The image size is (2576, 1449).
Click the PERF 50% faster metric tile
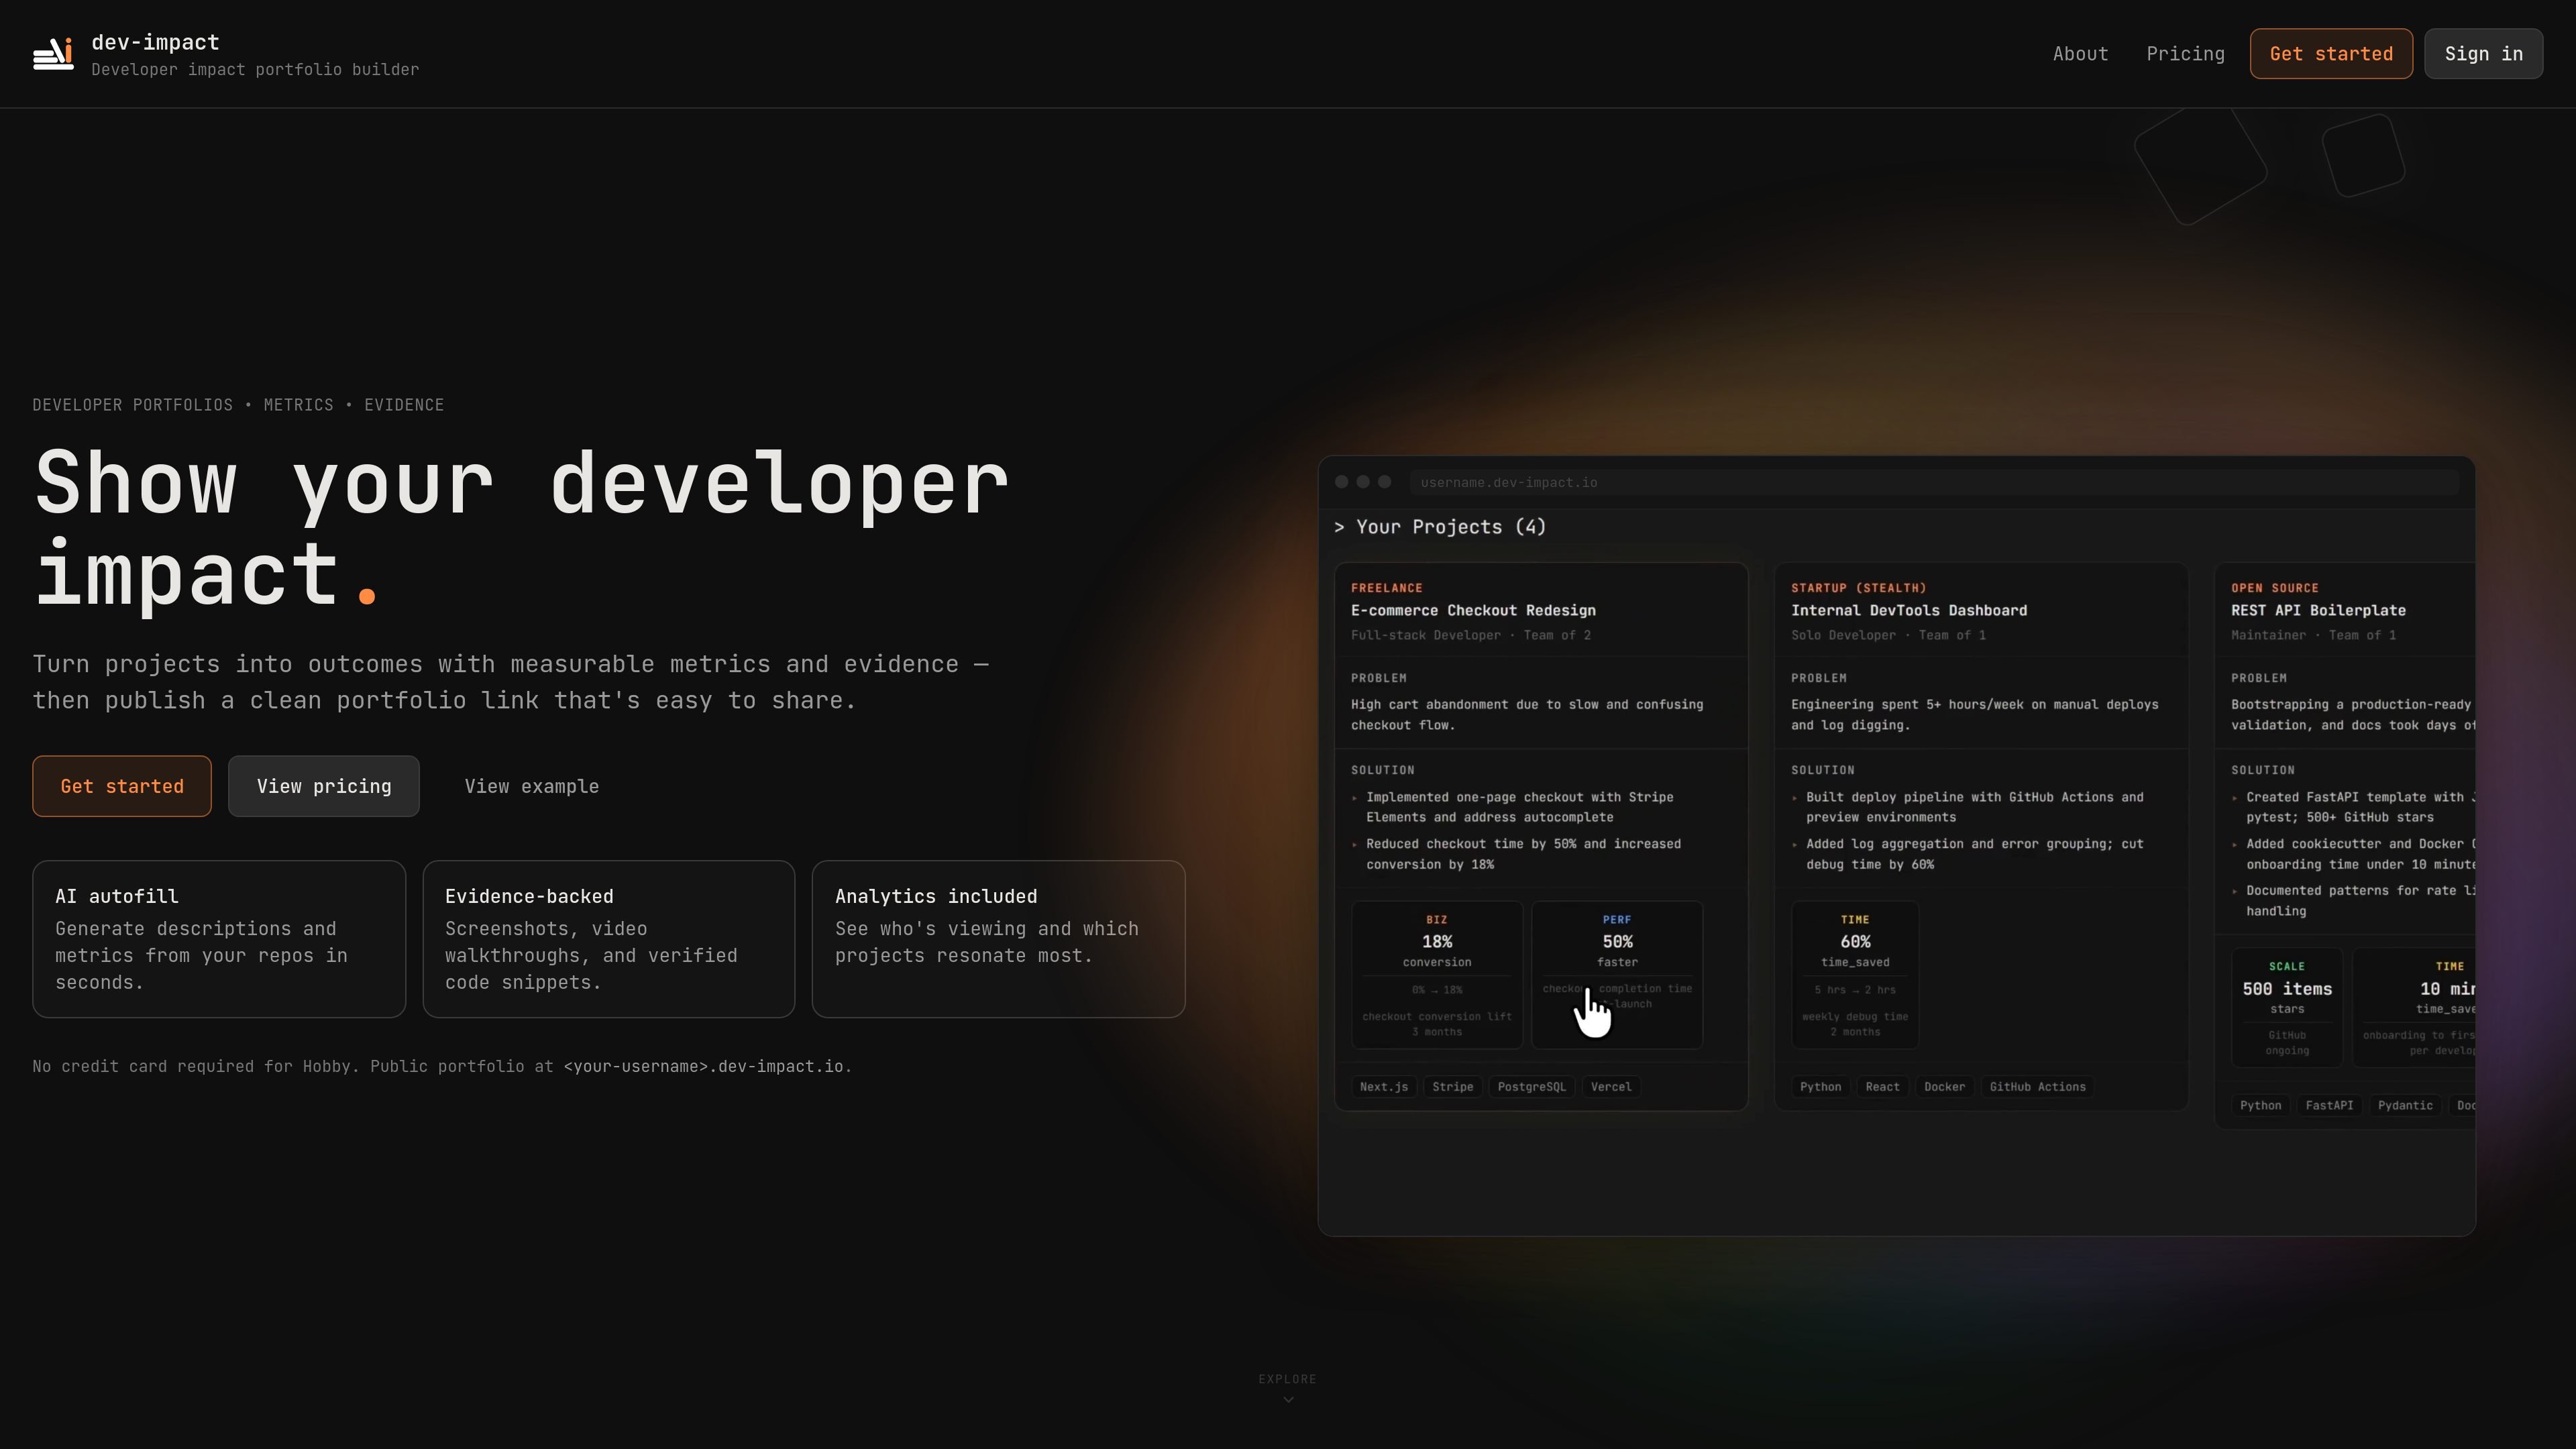1617,975
